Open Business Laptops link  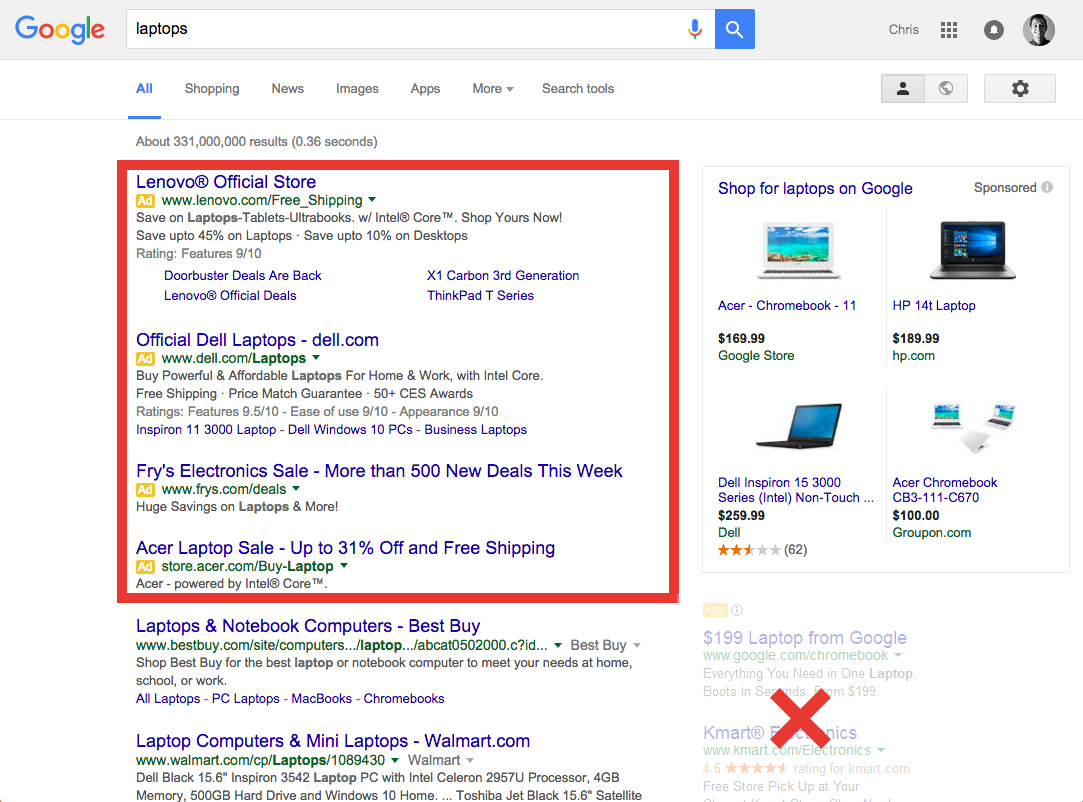tap(475, 430)
